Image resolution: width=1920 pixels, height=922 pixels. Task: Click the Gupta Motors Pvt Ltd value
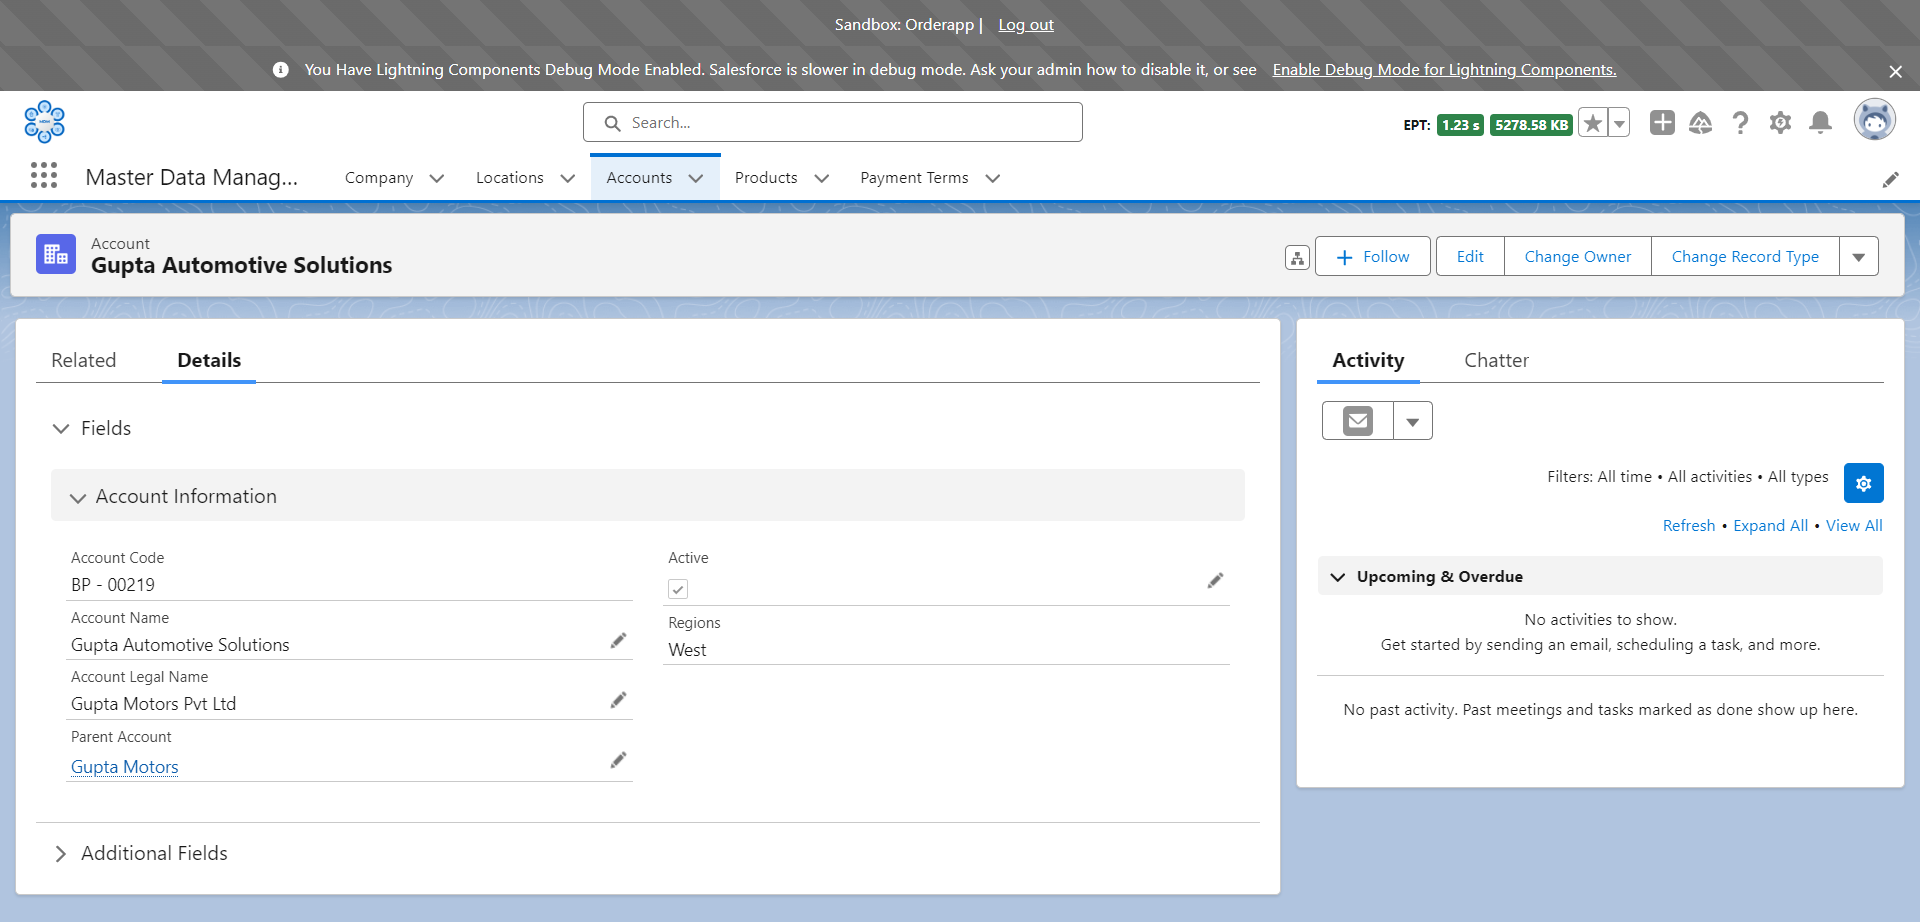tap(154, 704)
